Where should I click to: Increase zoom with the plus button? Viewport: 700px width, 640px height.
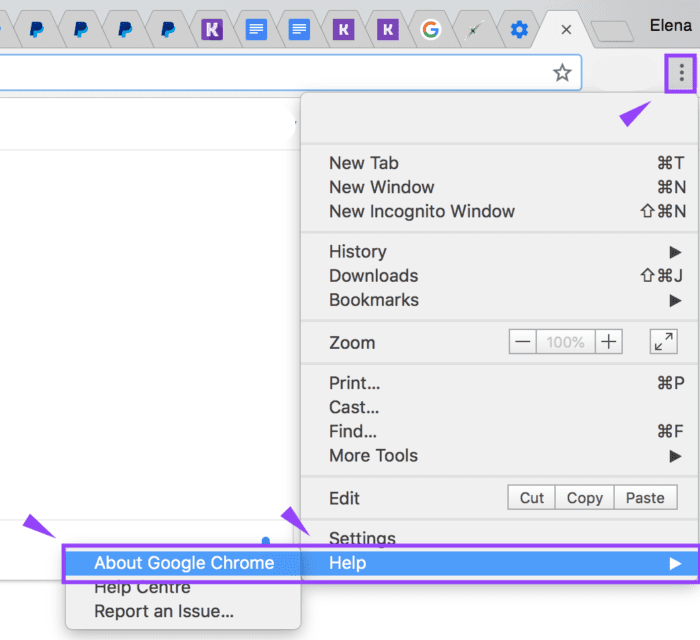pos(608,342)
